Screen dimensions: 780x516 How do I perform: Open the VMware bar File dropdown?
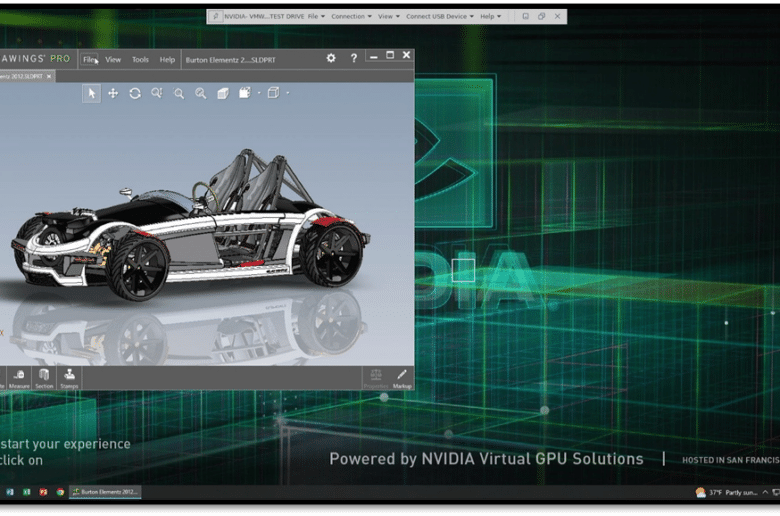coord(316,16)
